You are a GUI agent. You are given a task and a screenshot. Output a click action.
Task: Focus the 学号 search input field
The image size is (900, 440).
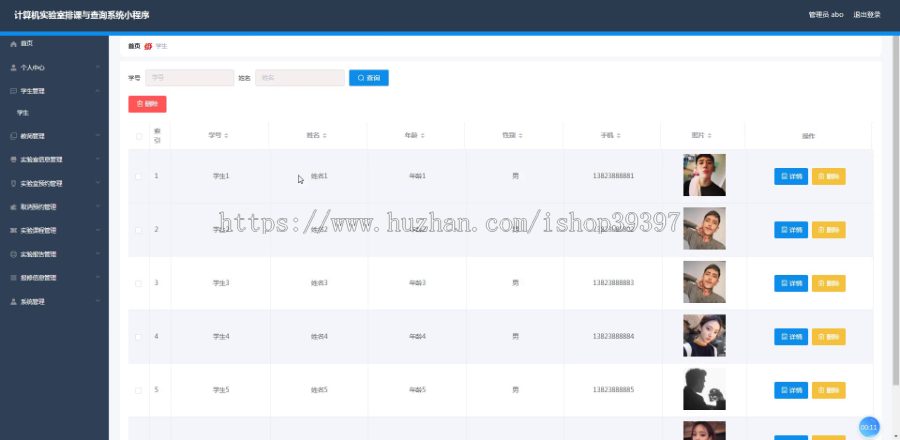pyautogui.click(x=189, y=78)
